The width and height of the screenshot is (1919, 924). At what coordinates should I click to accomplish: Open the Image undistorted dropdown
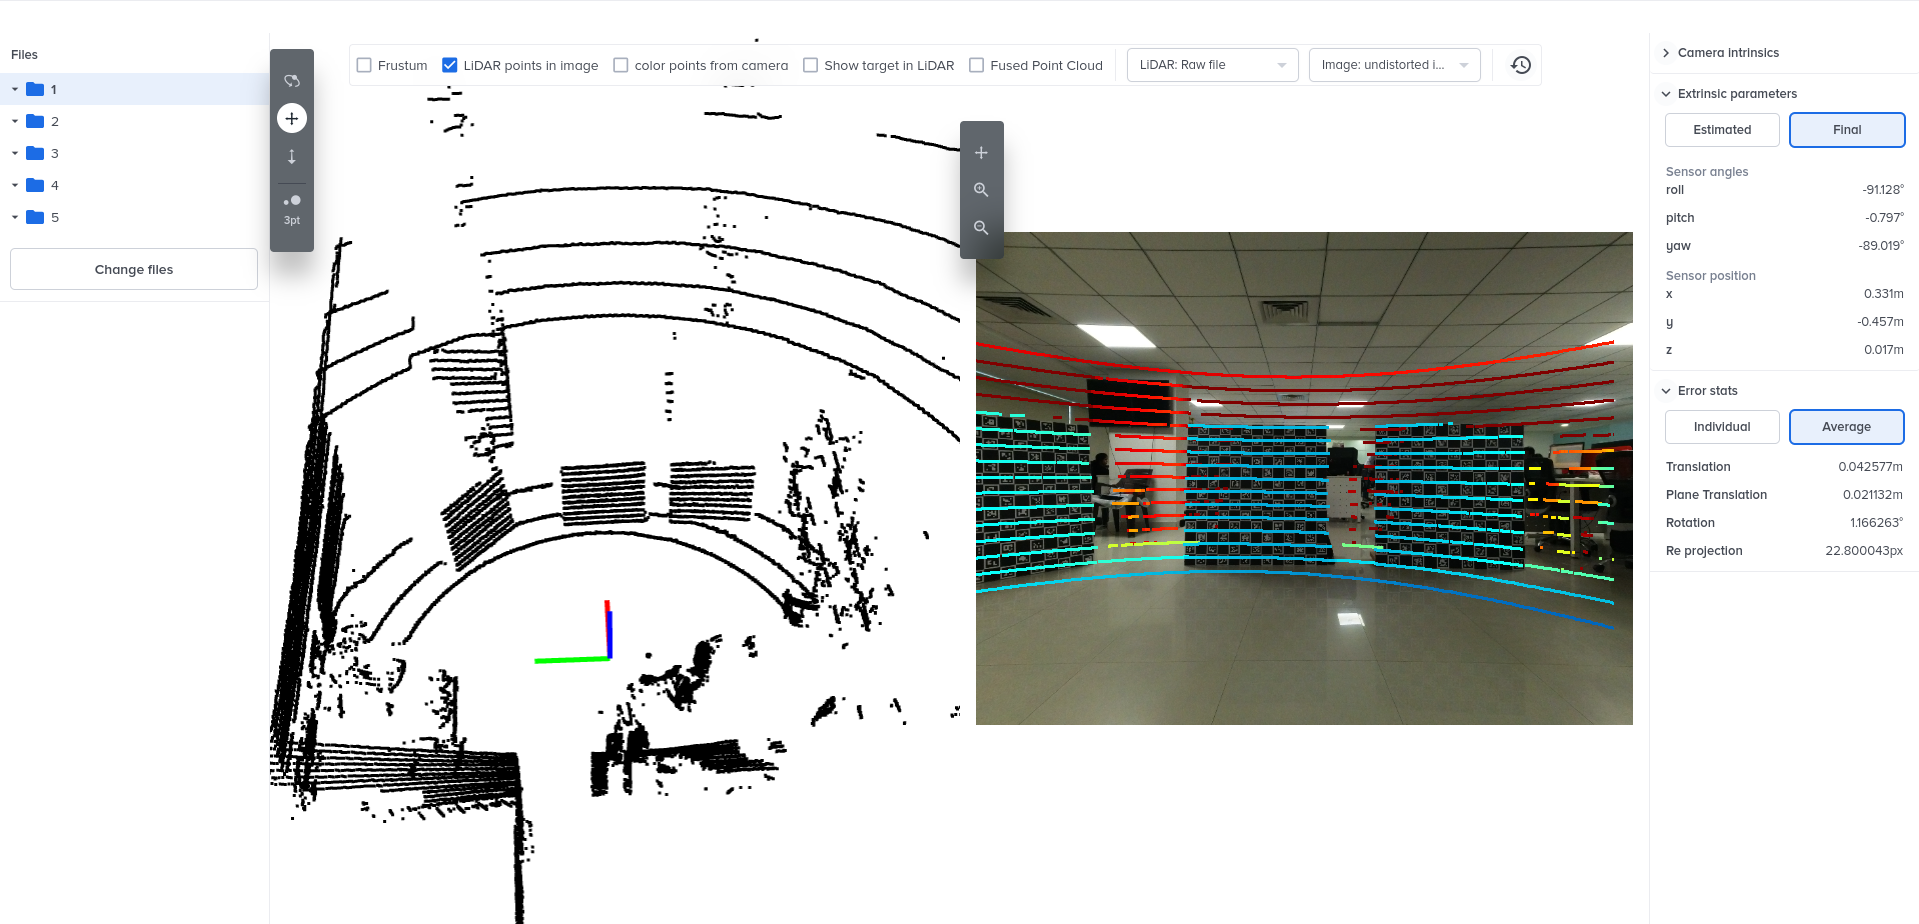click(x=1394, y=65)
